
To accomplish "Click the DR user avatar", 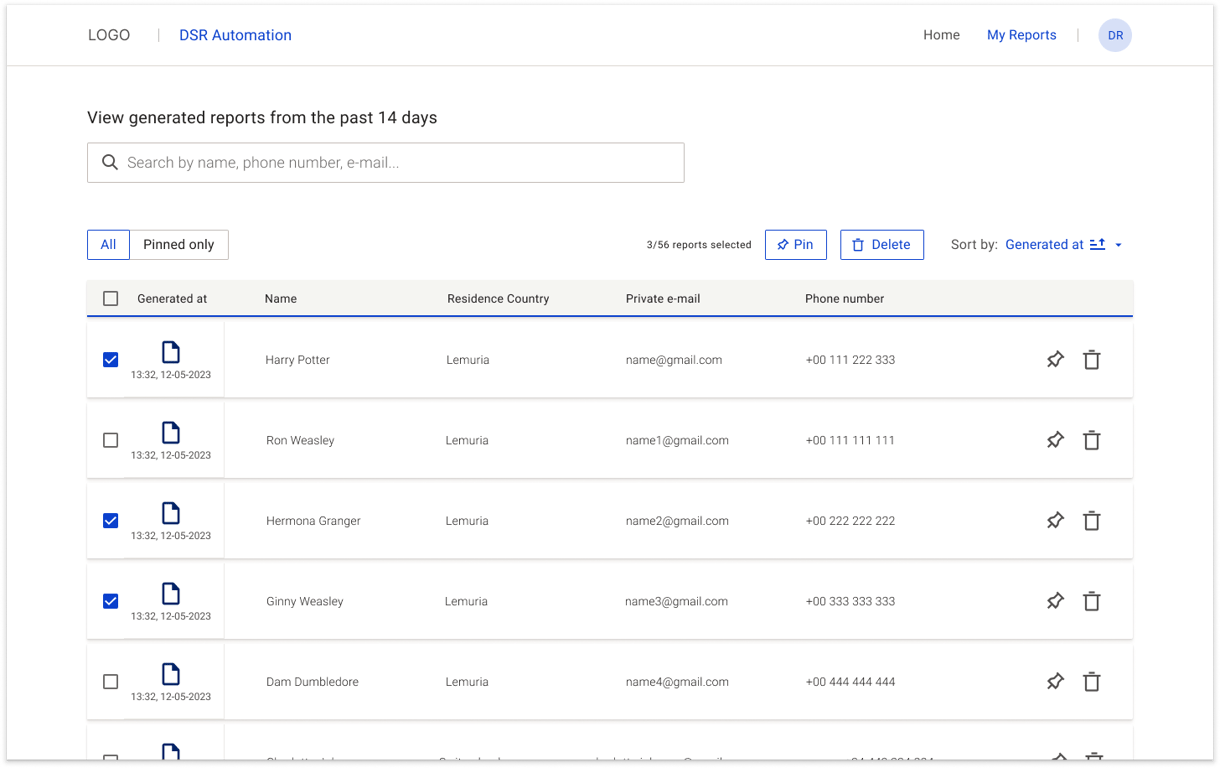I will point(1115,35).
